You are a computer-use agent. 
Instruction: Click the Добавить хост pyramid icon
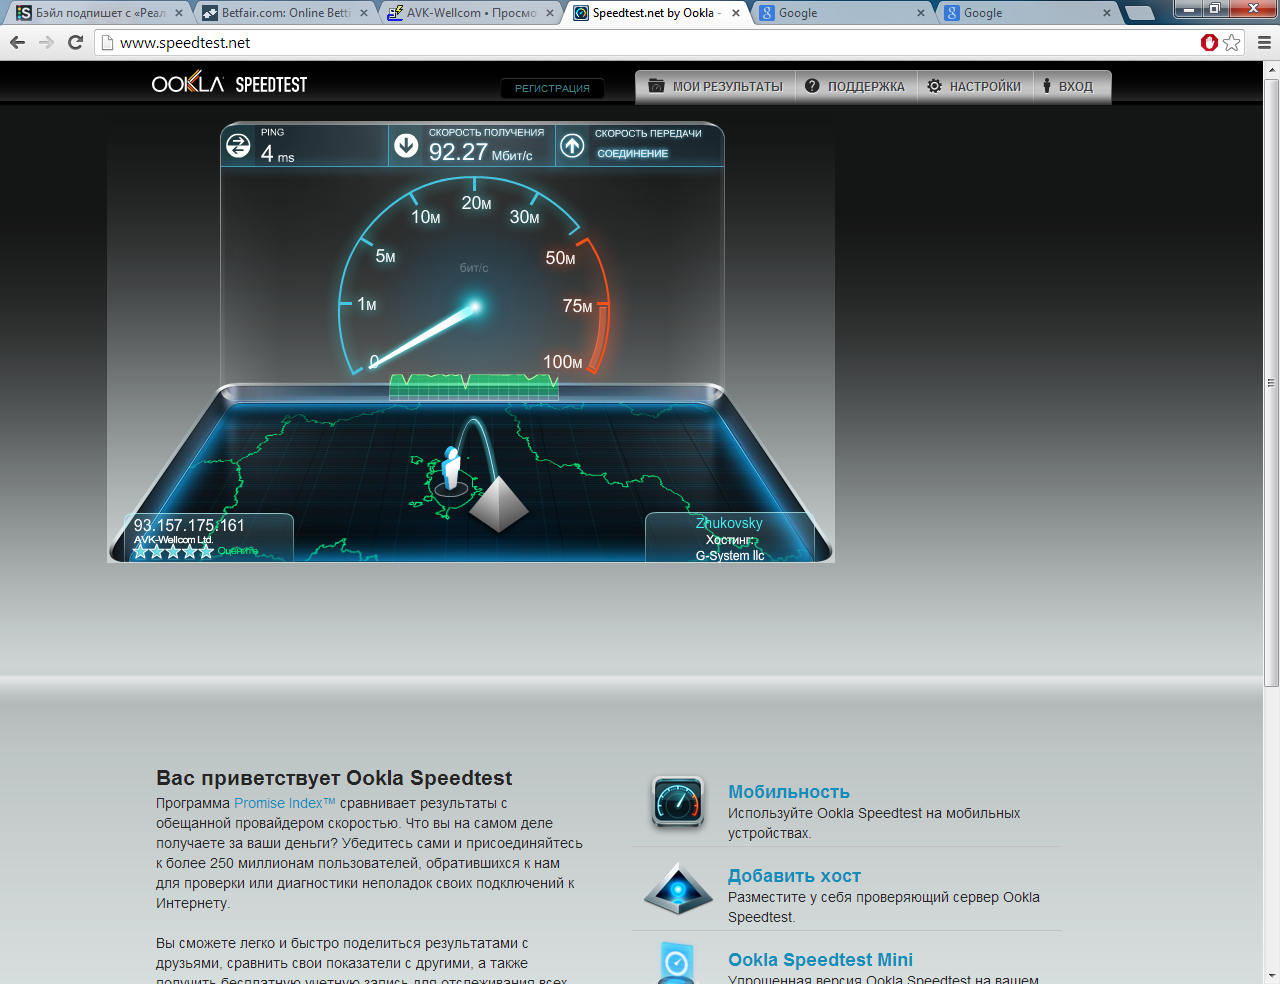(677, 887)
